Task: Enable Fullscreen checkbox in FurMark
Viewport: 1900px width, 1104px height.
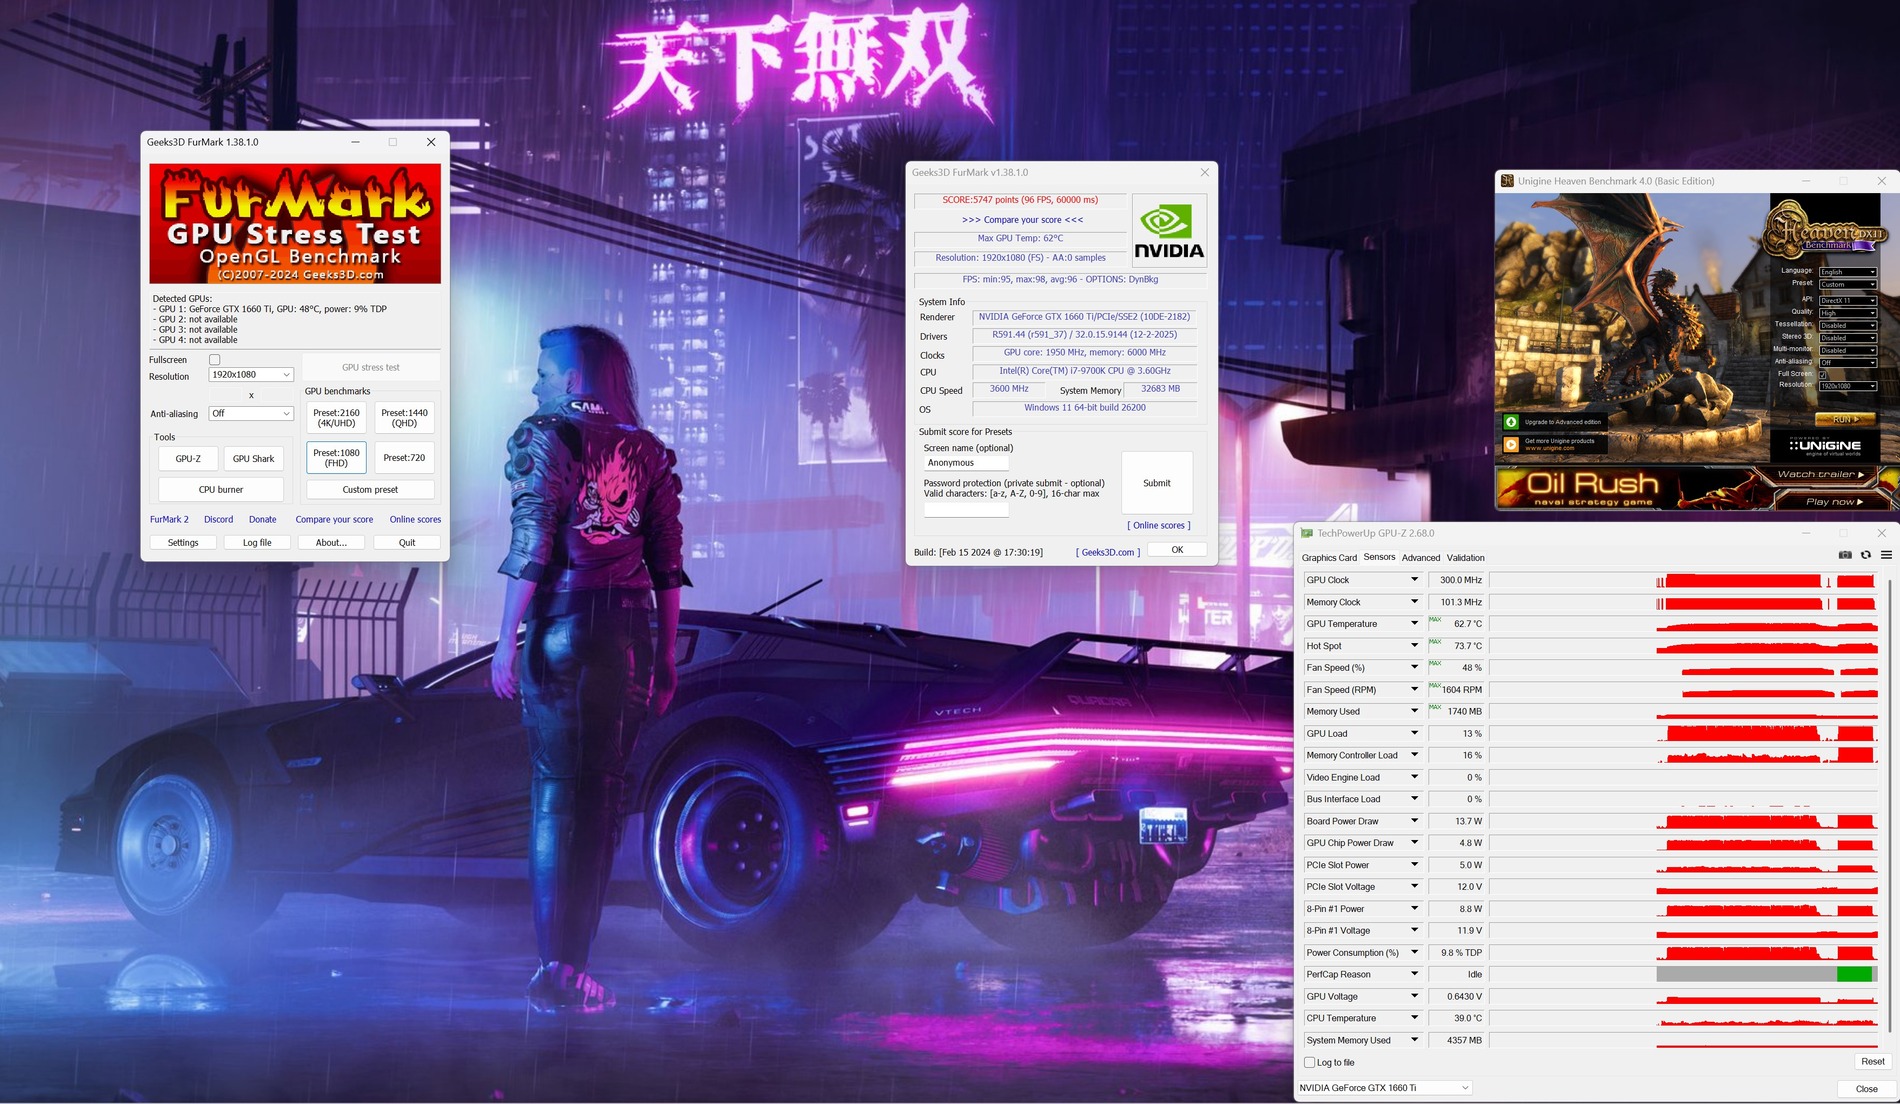Action: (214, 360)
